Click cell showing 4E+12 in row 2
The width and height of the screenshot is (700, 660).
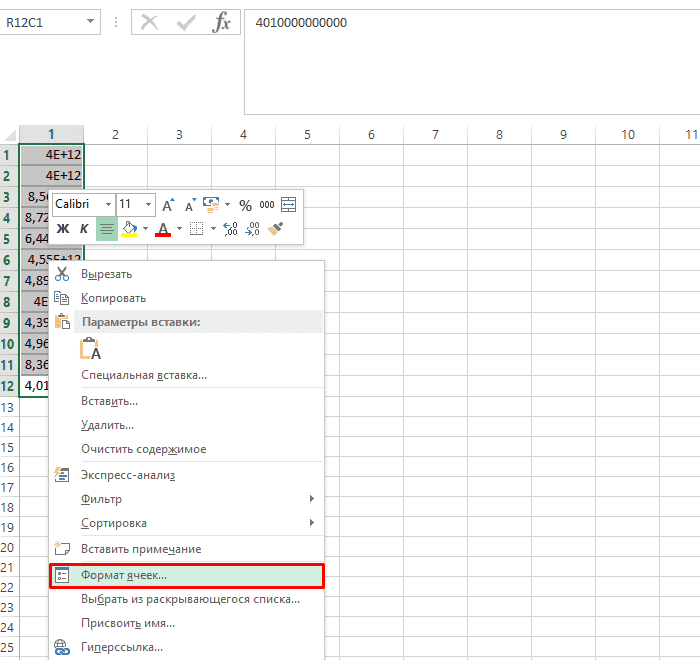[x=52, y=175]
